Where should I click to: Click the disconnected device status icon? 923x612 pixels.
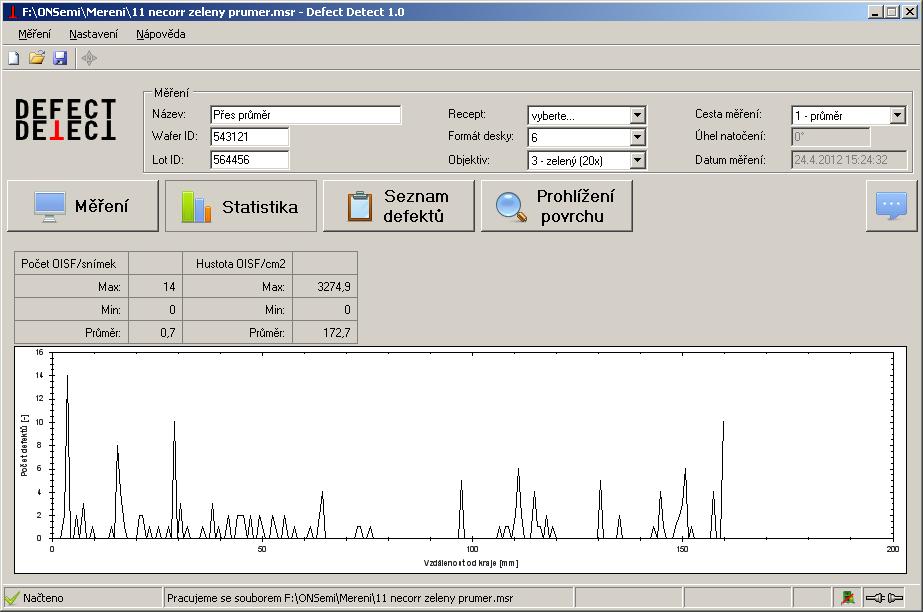pyautogui.click(x=848, y=598)
